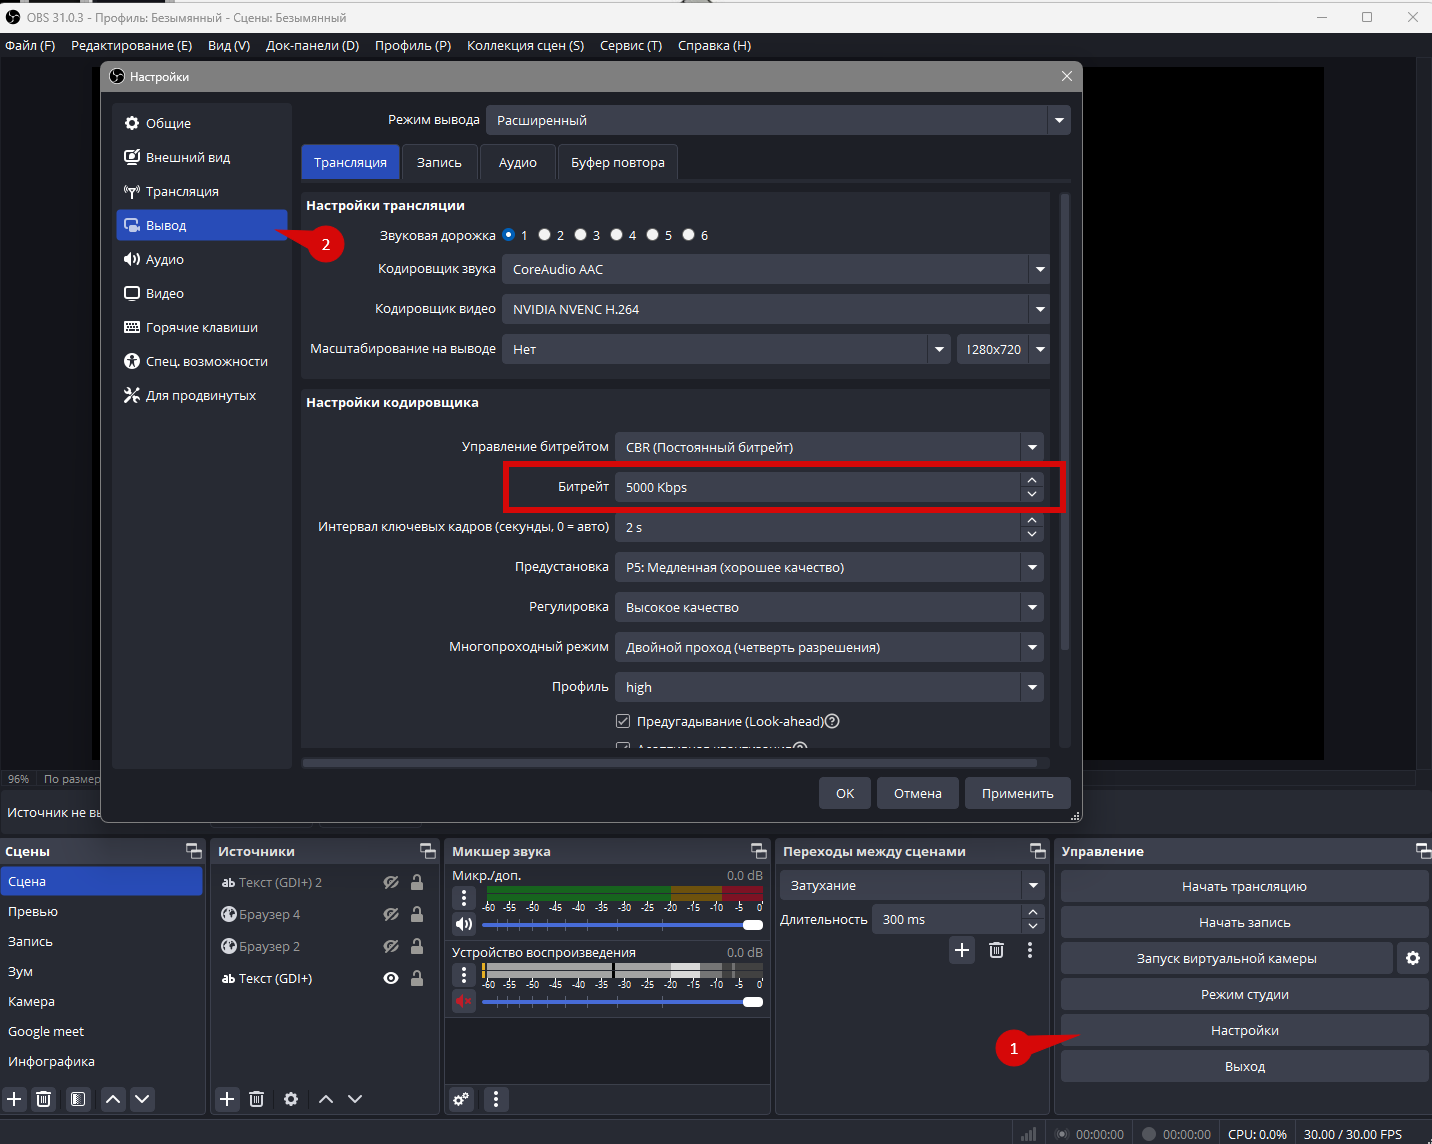Adjust Микр./доп. volume slider
This screenshot has height=1144, width=1432.
[x=622, y=924]
